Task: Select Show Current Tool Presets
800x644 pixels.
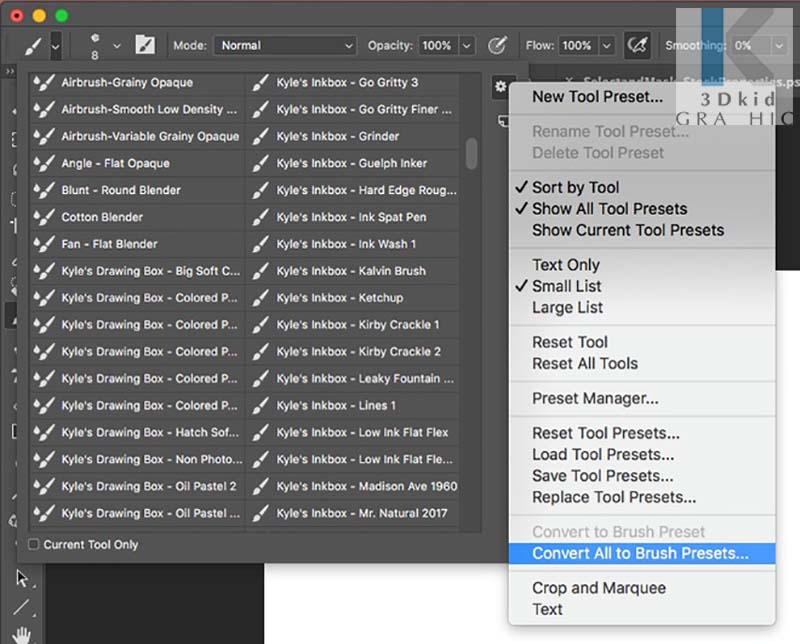Action: (x=642, y=230)
